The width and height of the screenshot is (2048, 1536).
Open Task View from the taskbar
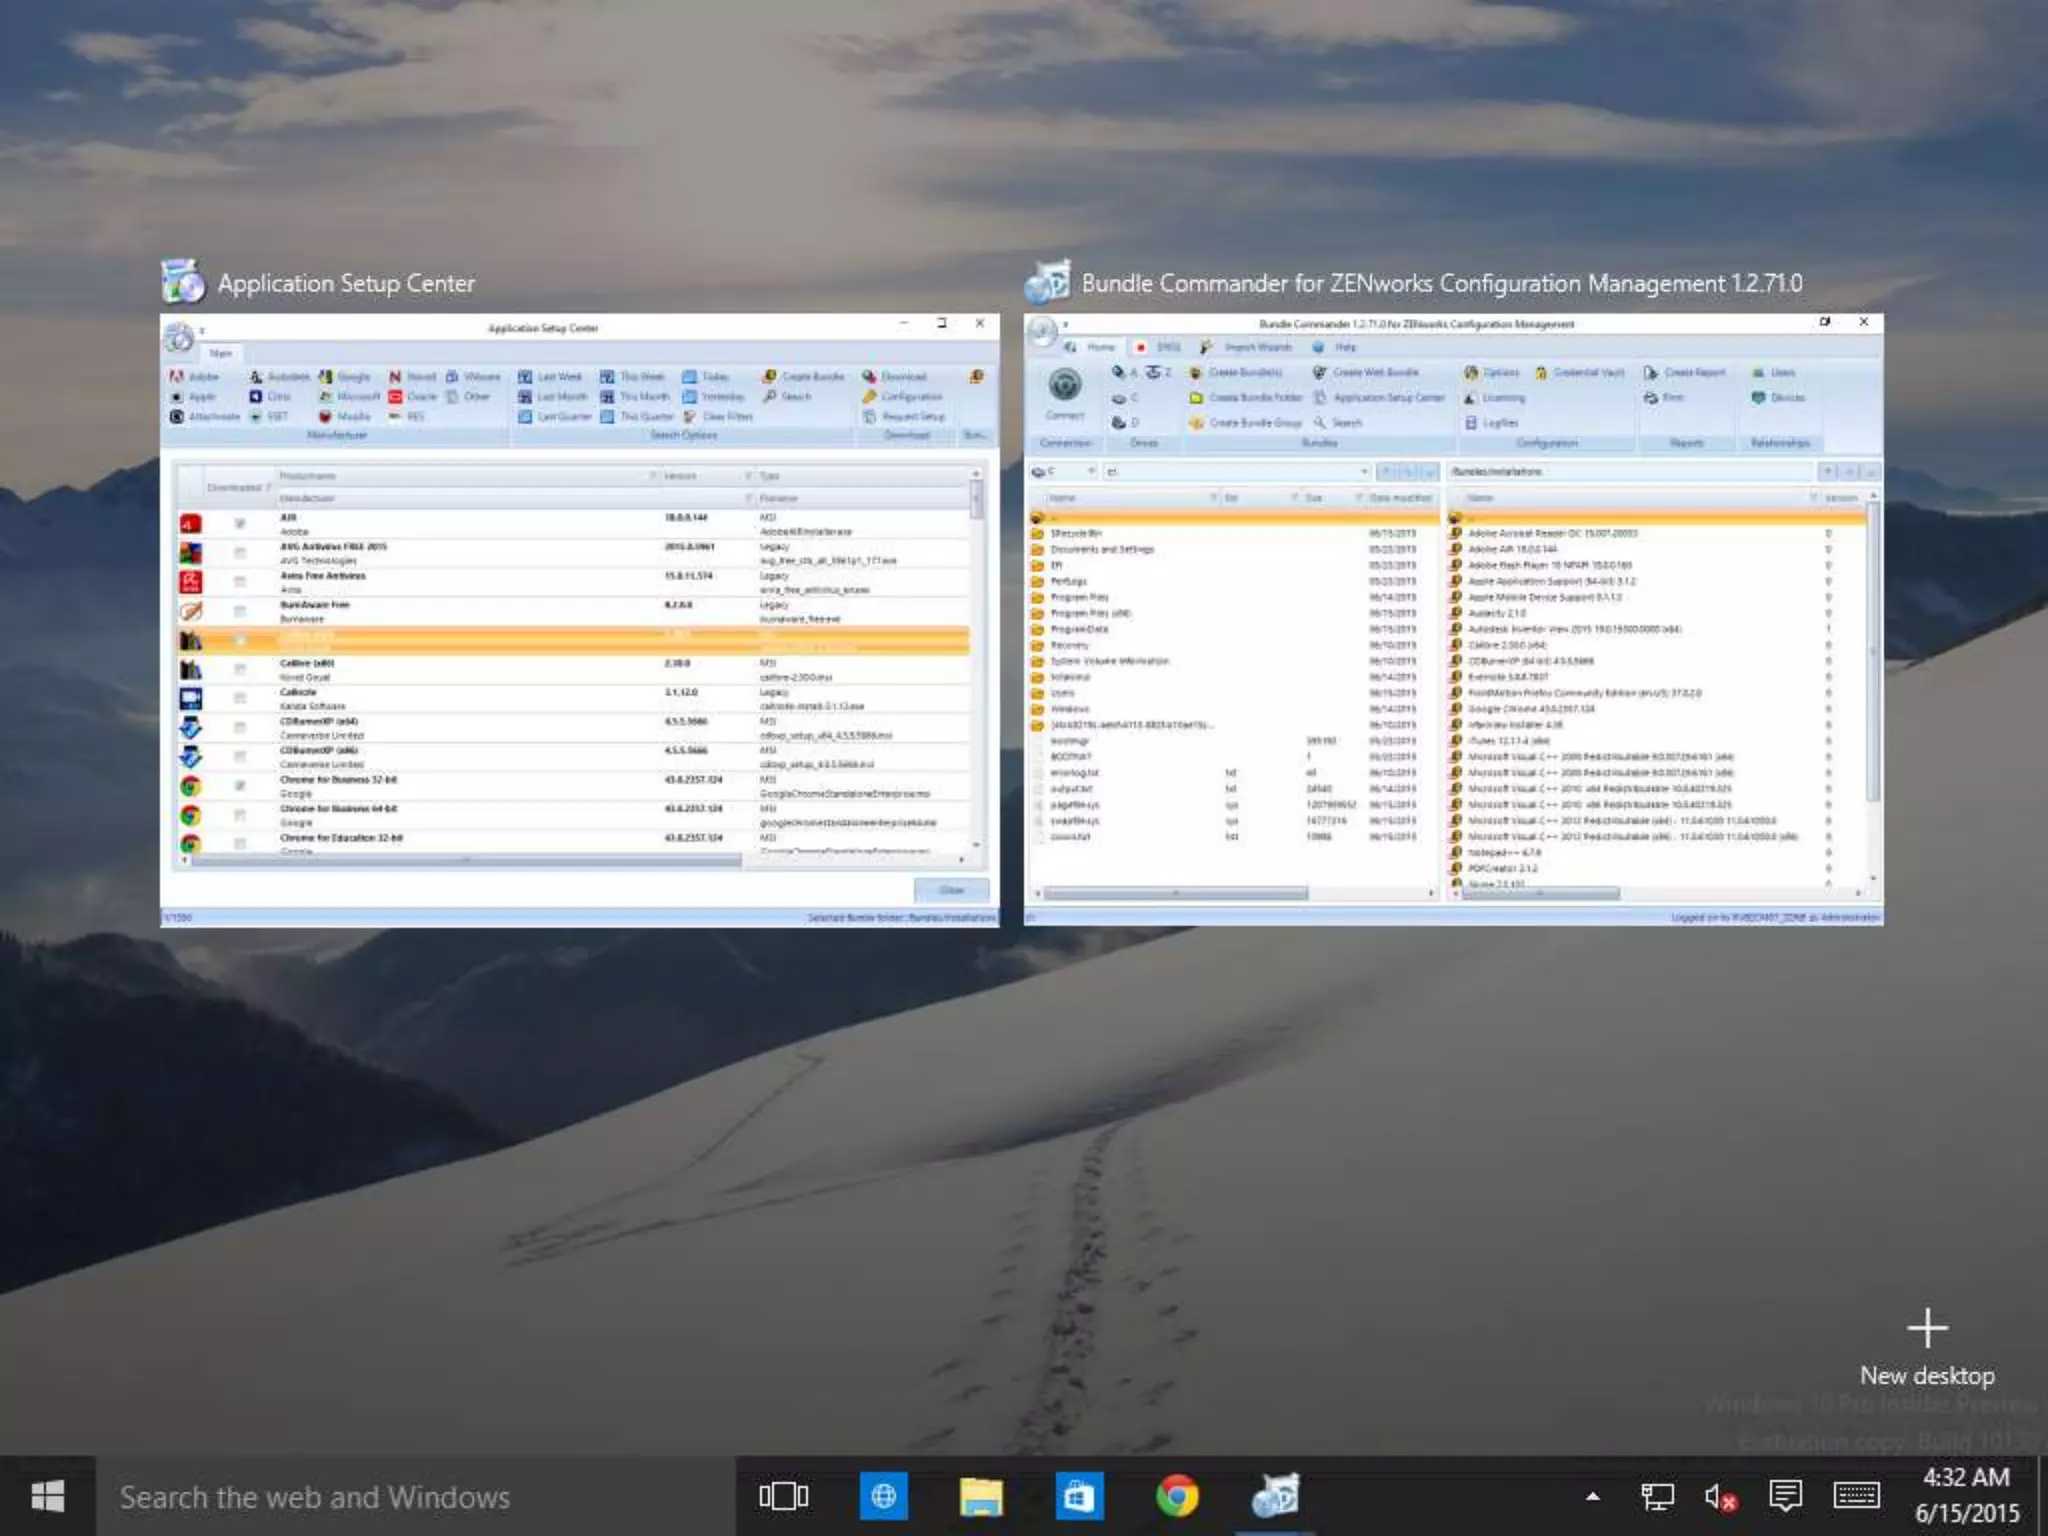783,1496
